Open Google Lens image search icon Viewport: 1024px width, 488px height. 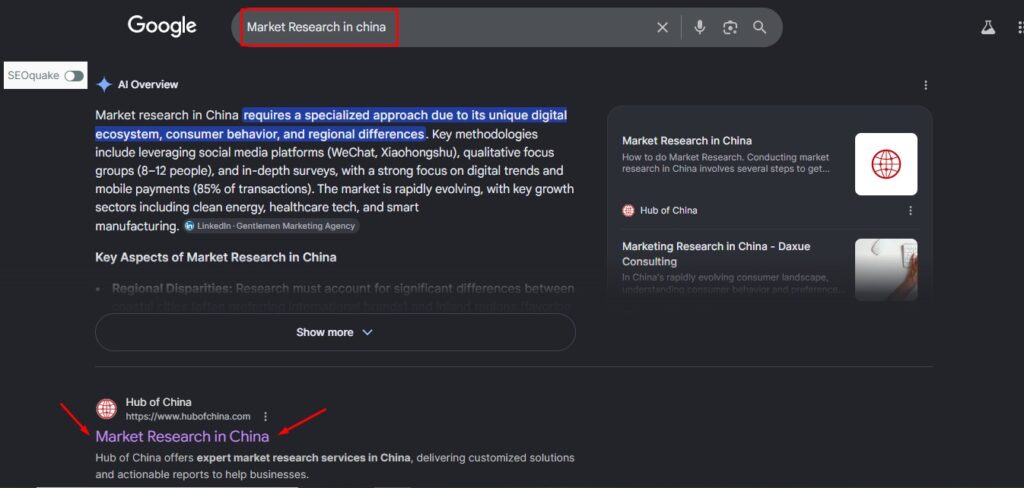tap(730, 27)
